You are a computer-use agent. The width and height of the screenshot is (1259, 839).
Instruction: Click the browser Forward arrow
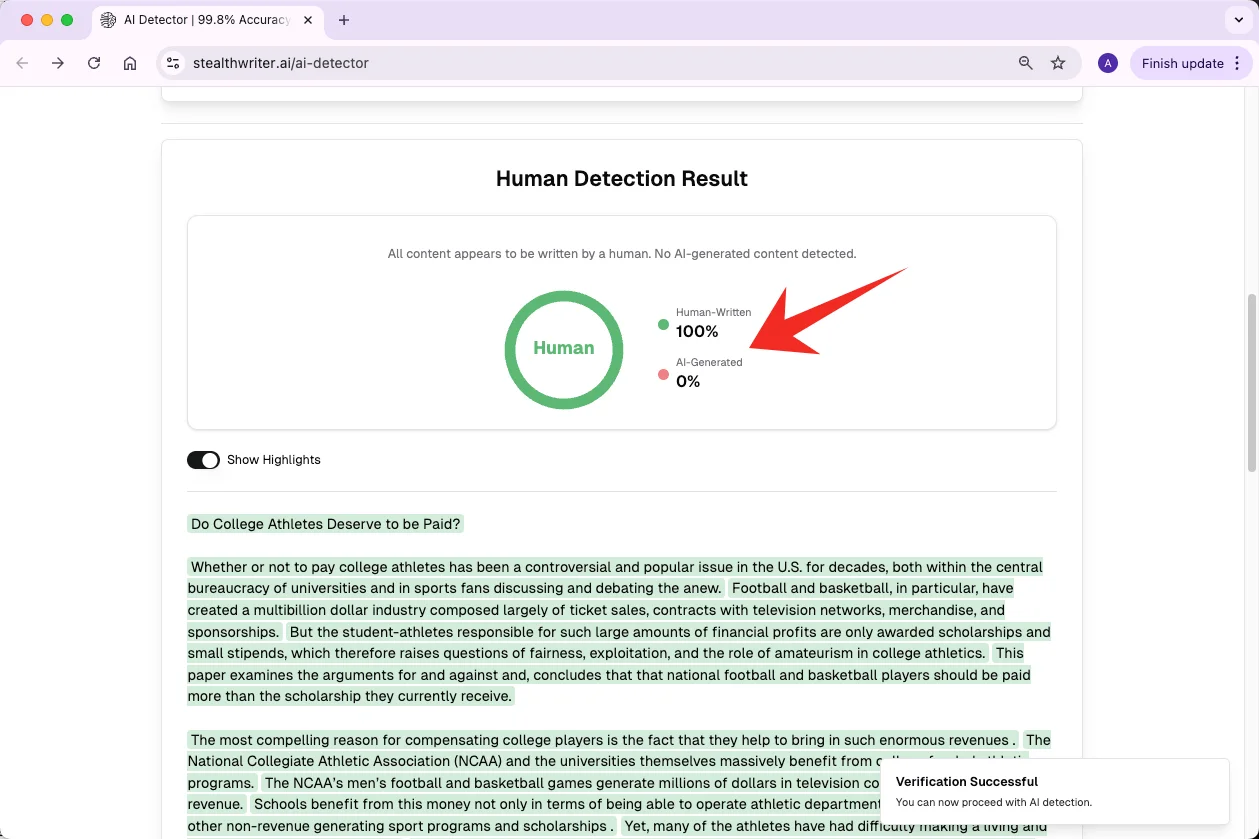pos(58,63)
